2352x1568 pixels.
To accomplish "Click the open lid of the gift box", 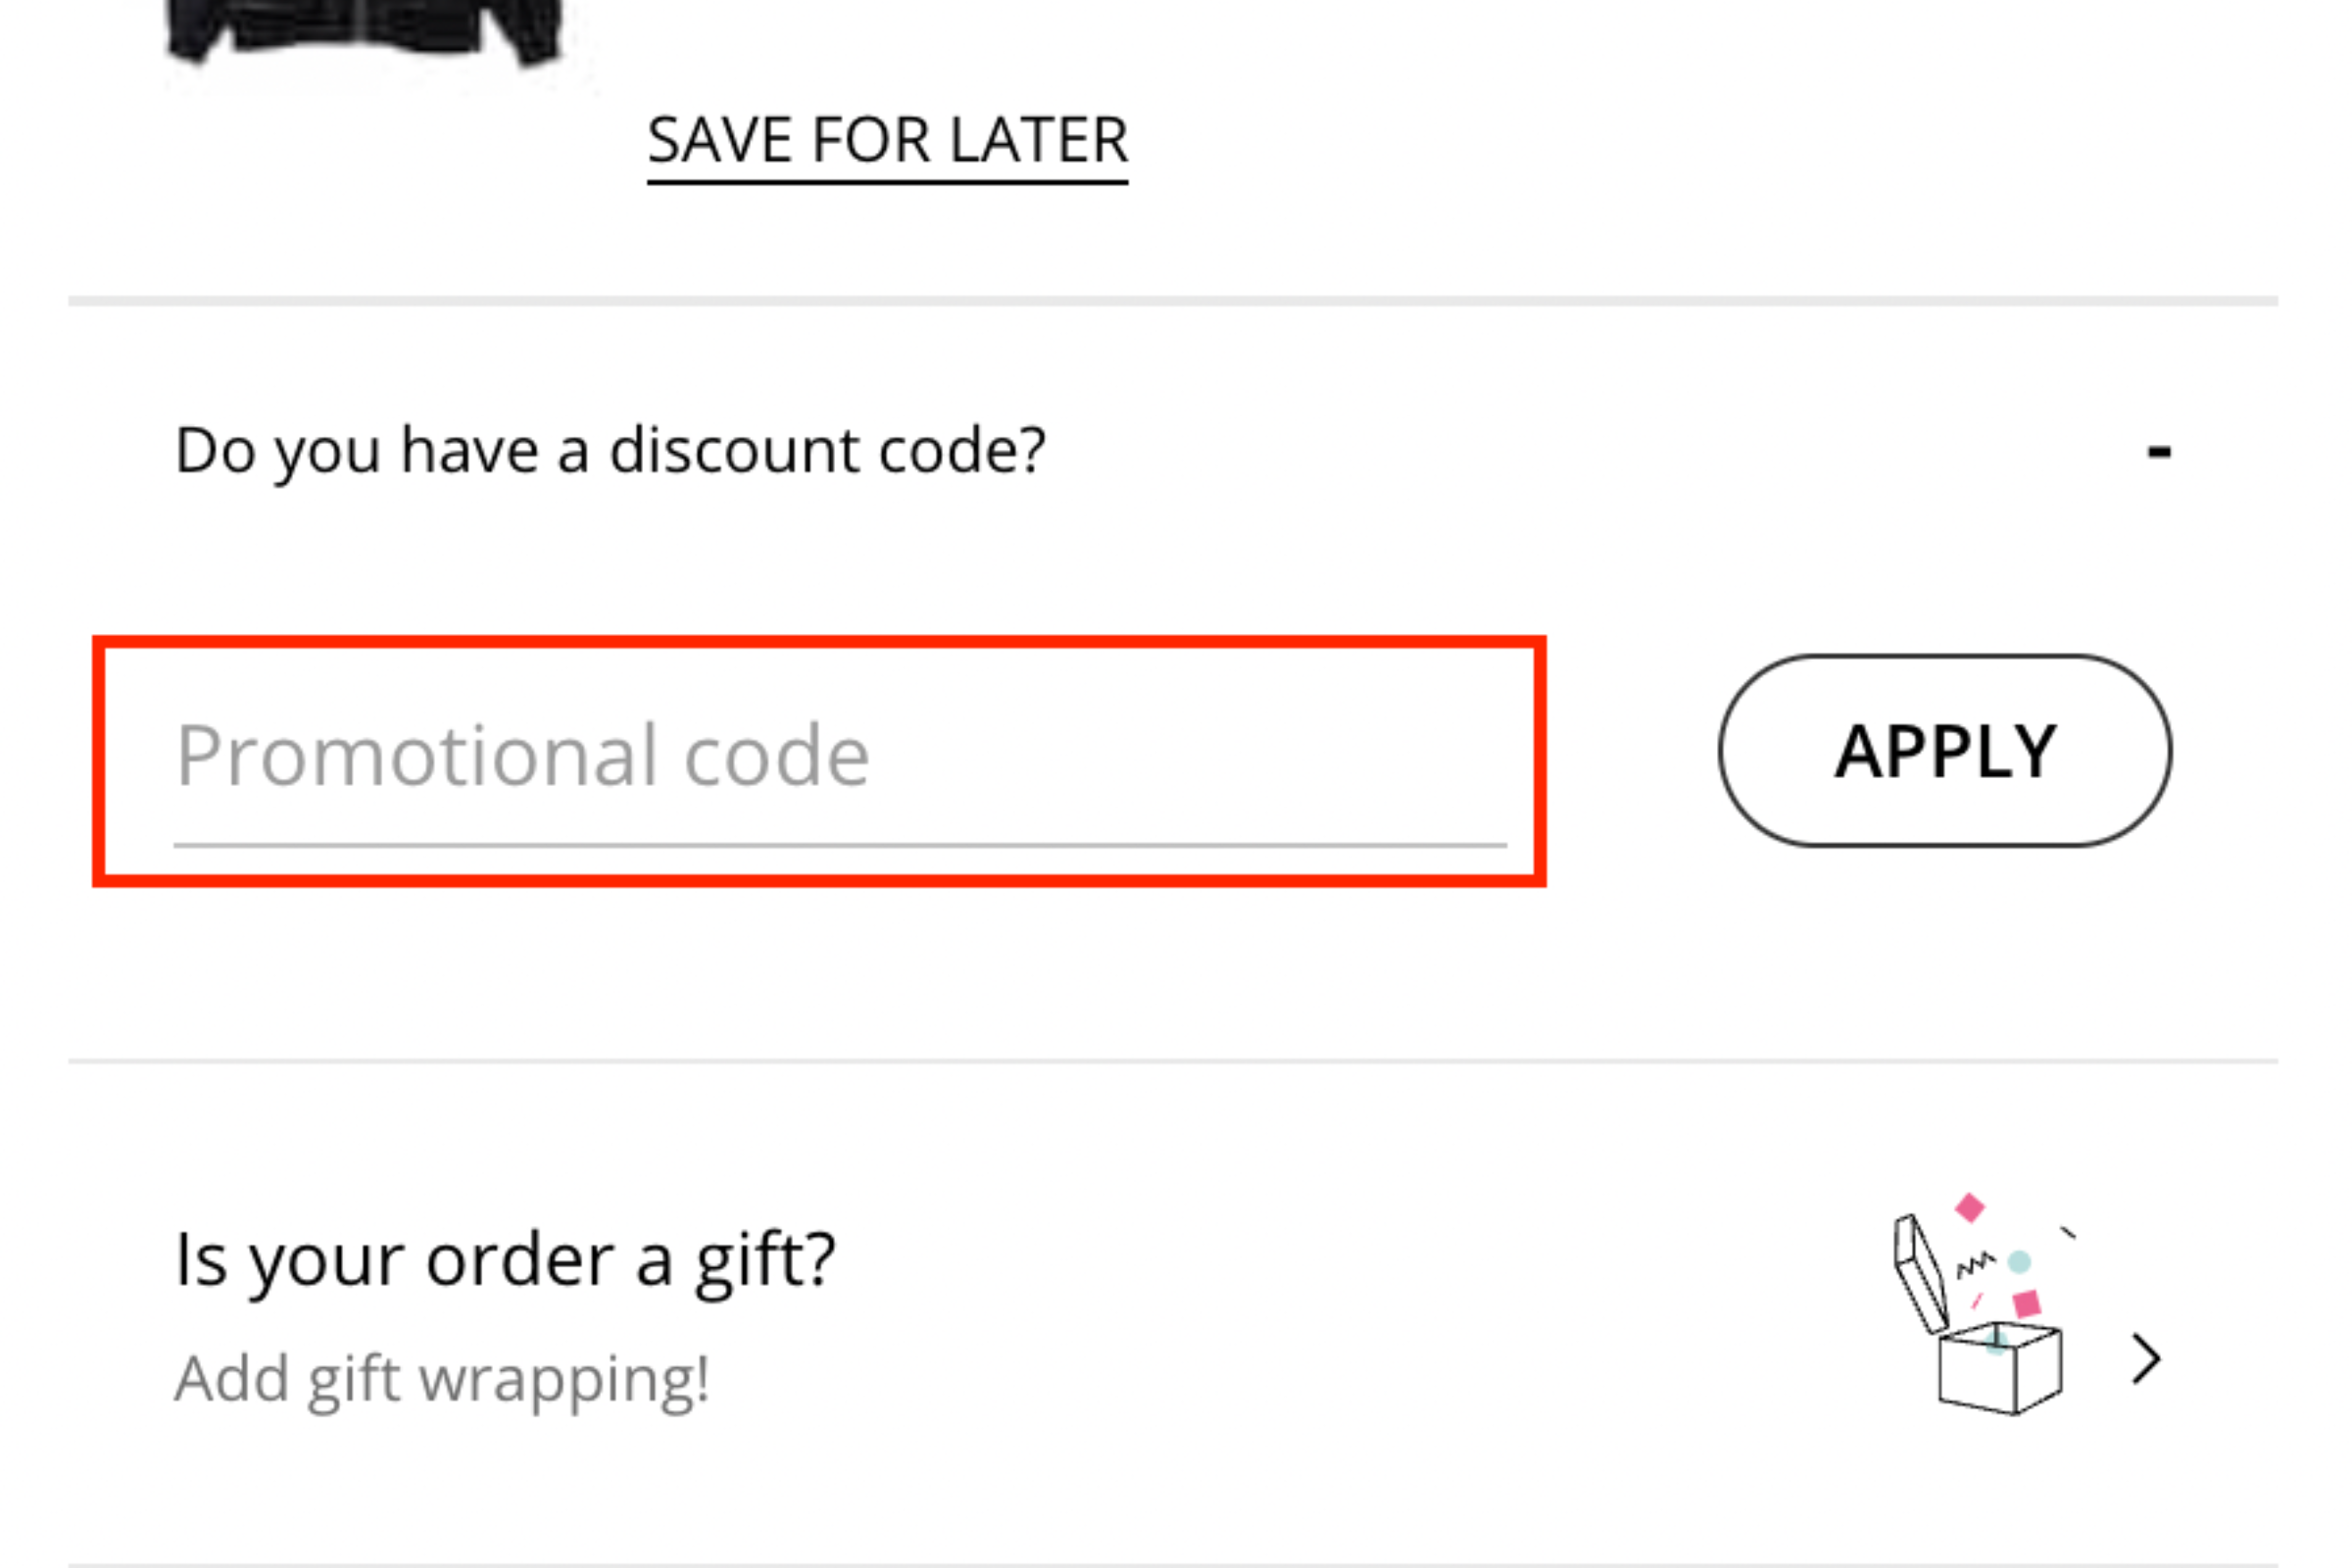I will pyautogui.click(x=1920, y=1273).
